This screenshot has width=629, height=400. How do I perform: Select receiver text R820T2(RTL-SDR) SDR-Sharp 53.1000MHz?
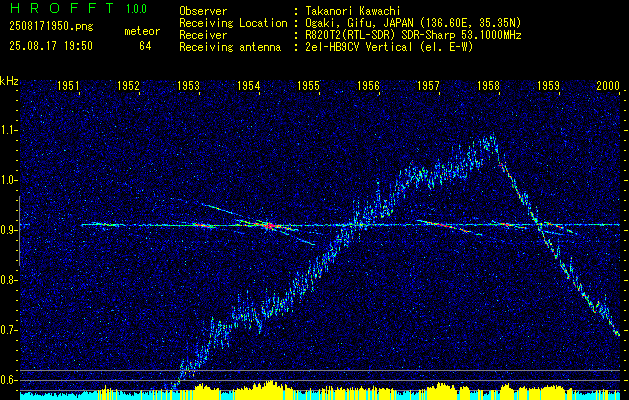(413, 35)
